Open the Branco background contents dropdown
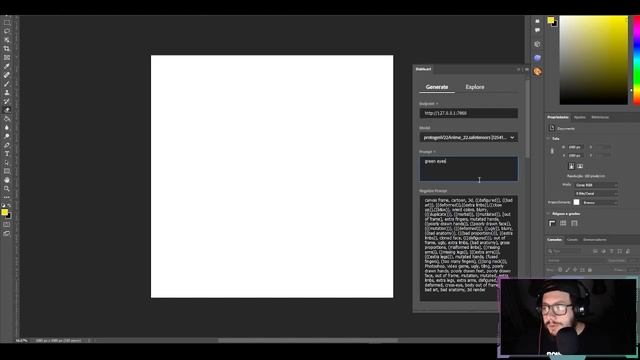The image size is (640, 360). [600, 202]
